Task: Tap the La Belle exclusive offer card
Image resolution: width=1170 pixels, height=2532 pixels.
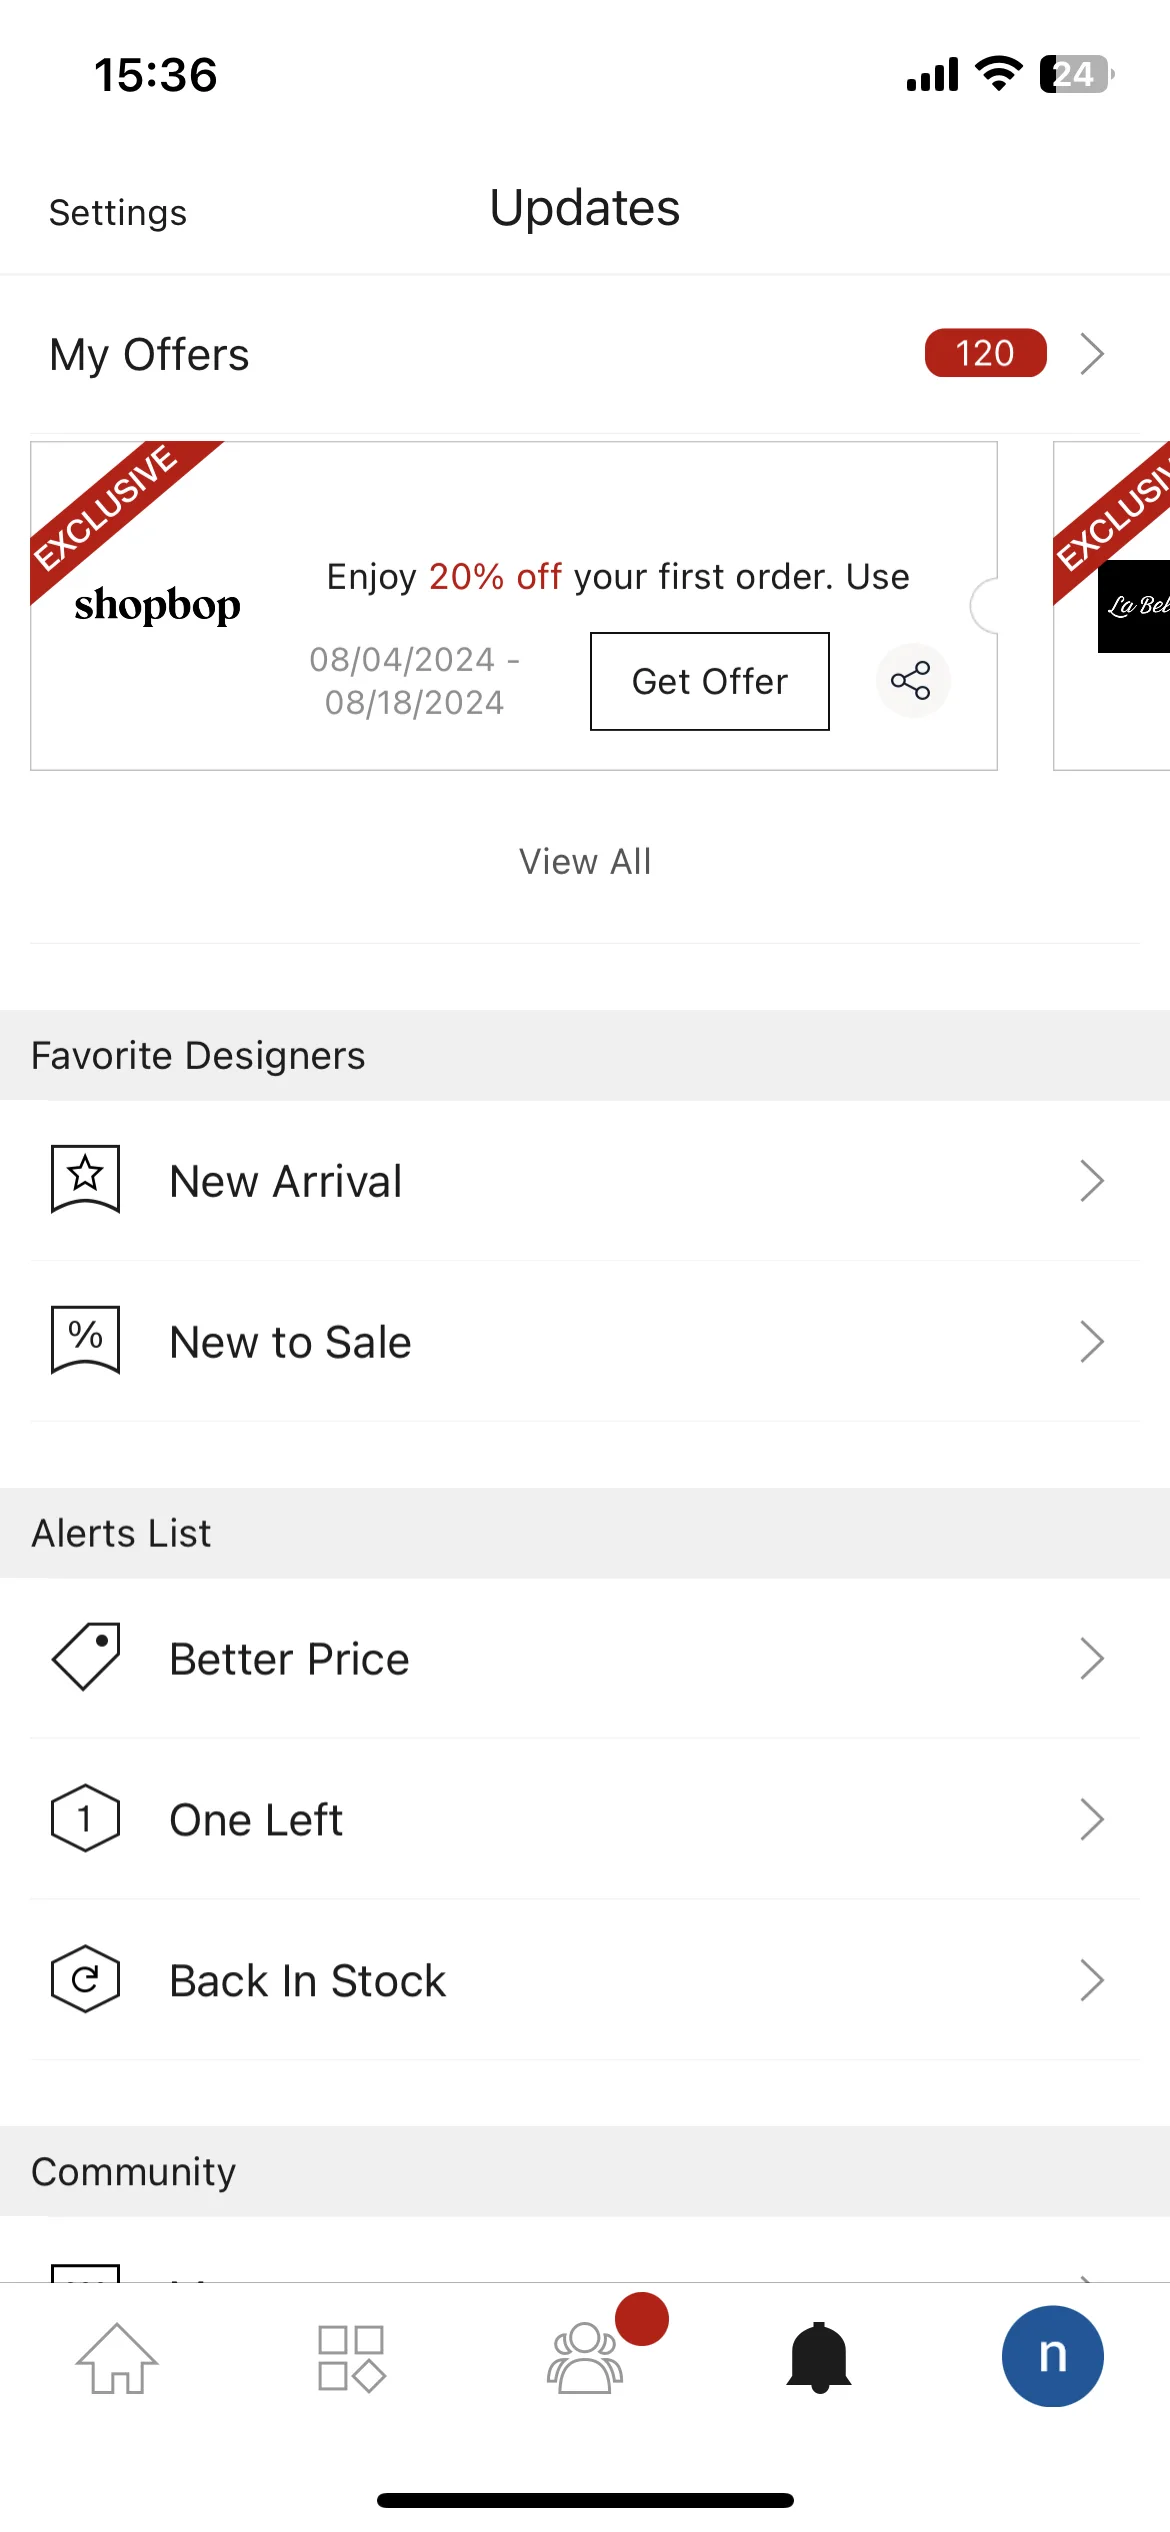Action: pyautogui.click(x=1112, y=606)
